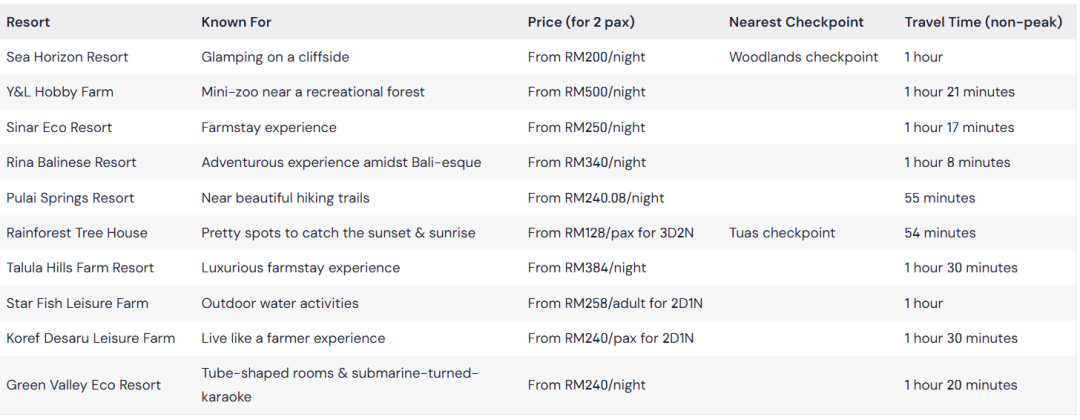Click Sea Horizon Resort name
Image resolution: width=1080 pixels, height=420 pixels.
tap(68, 57)
